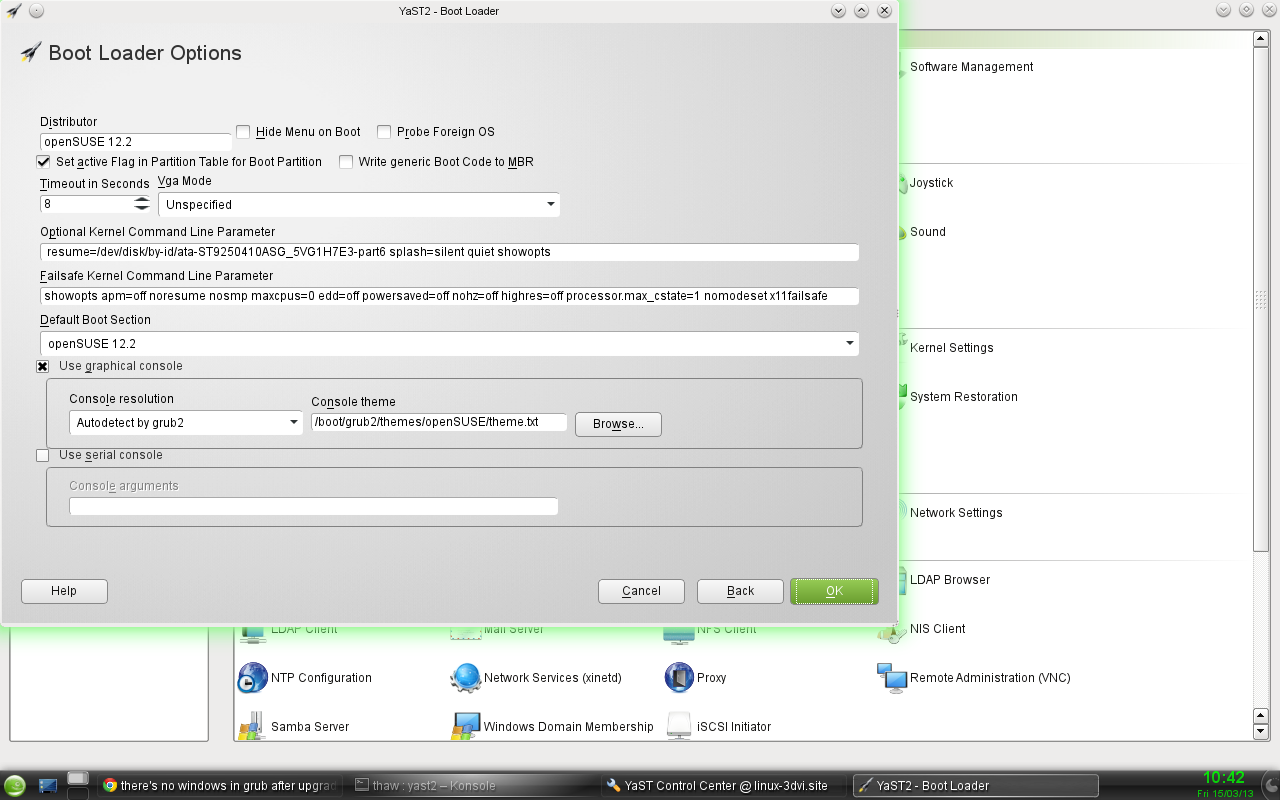Click Browse... for console theme

click(x=618, y=424)
